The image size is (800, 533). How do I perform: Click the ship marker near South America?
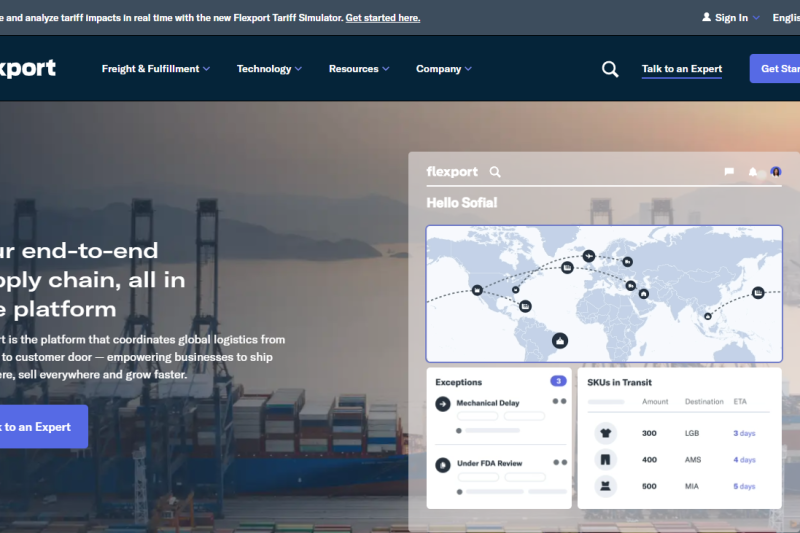560,341
